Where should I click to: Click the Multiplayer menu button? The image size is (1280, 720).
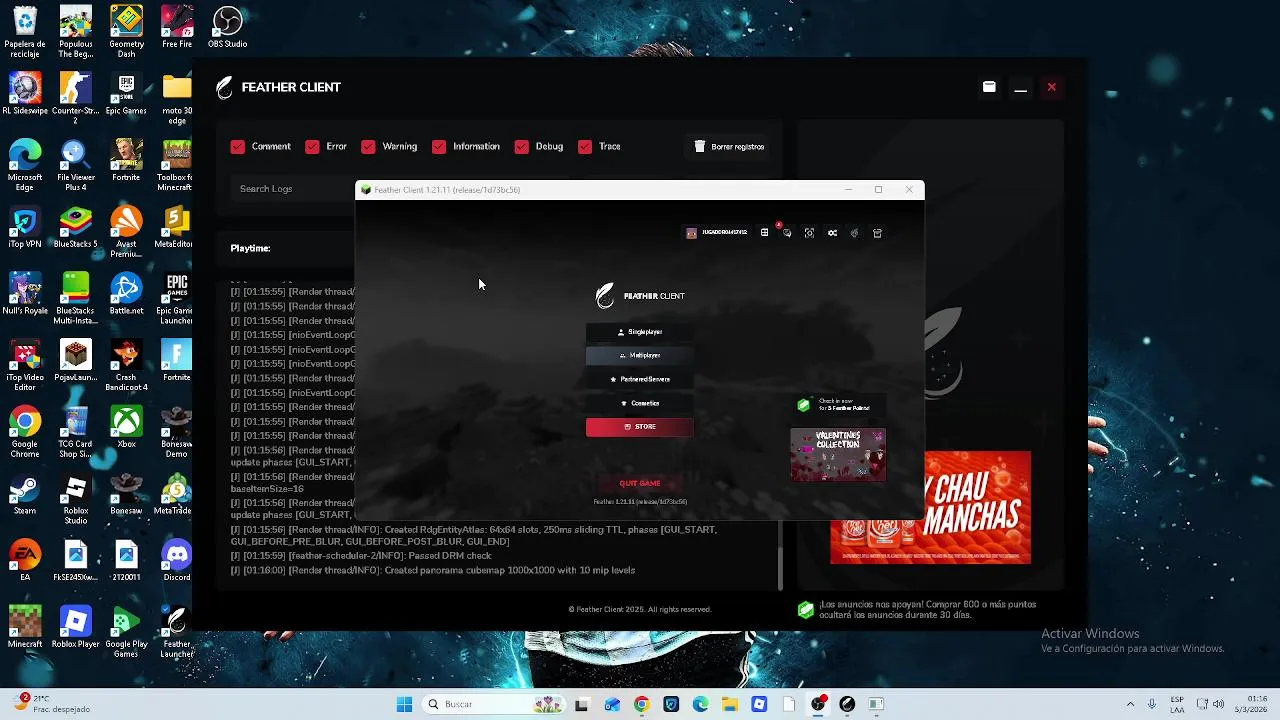tap(639, 355)
